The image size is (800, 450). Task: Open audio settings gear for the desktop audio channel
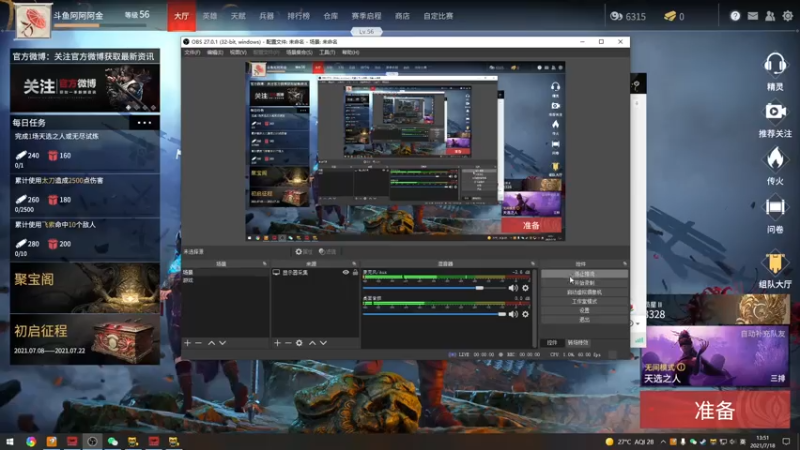click(526, 314)
